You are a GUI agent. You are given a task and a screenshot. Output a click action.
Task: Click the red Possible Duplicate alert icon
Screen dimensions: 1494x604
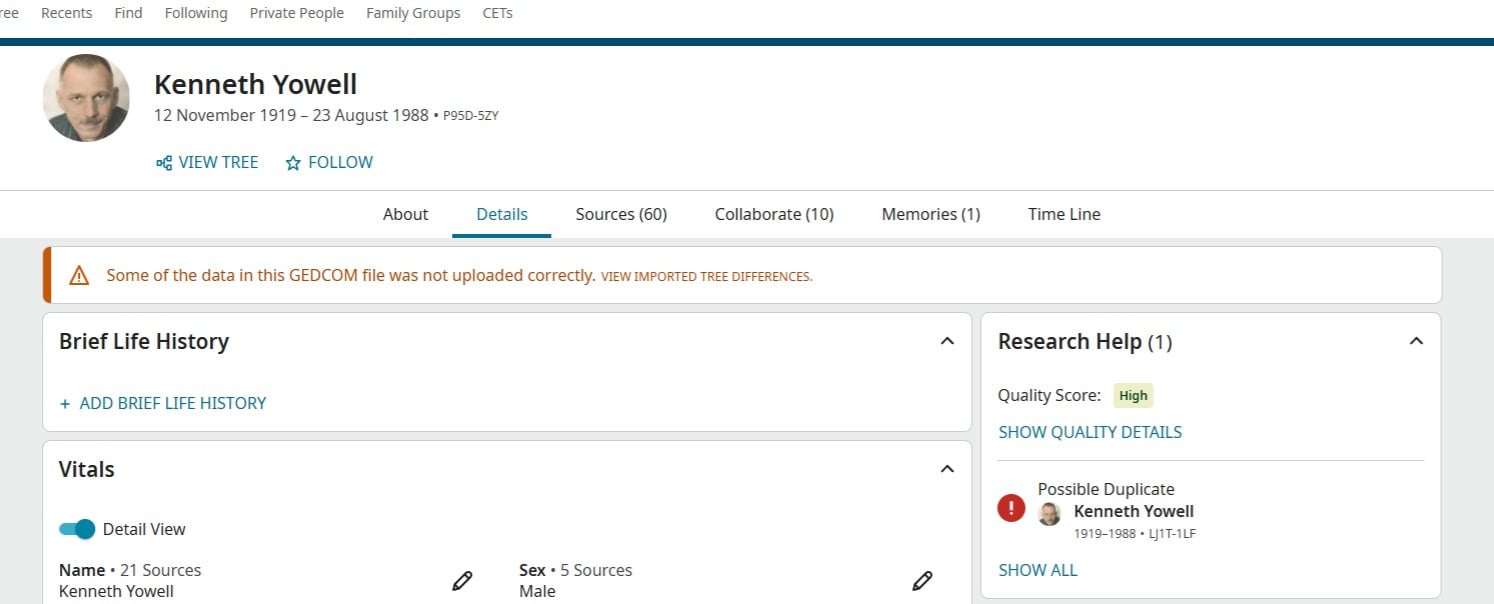(x=1011, y=508)
